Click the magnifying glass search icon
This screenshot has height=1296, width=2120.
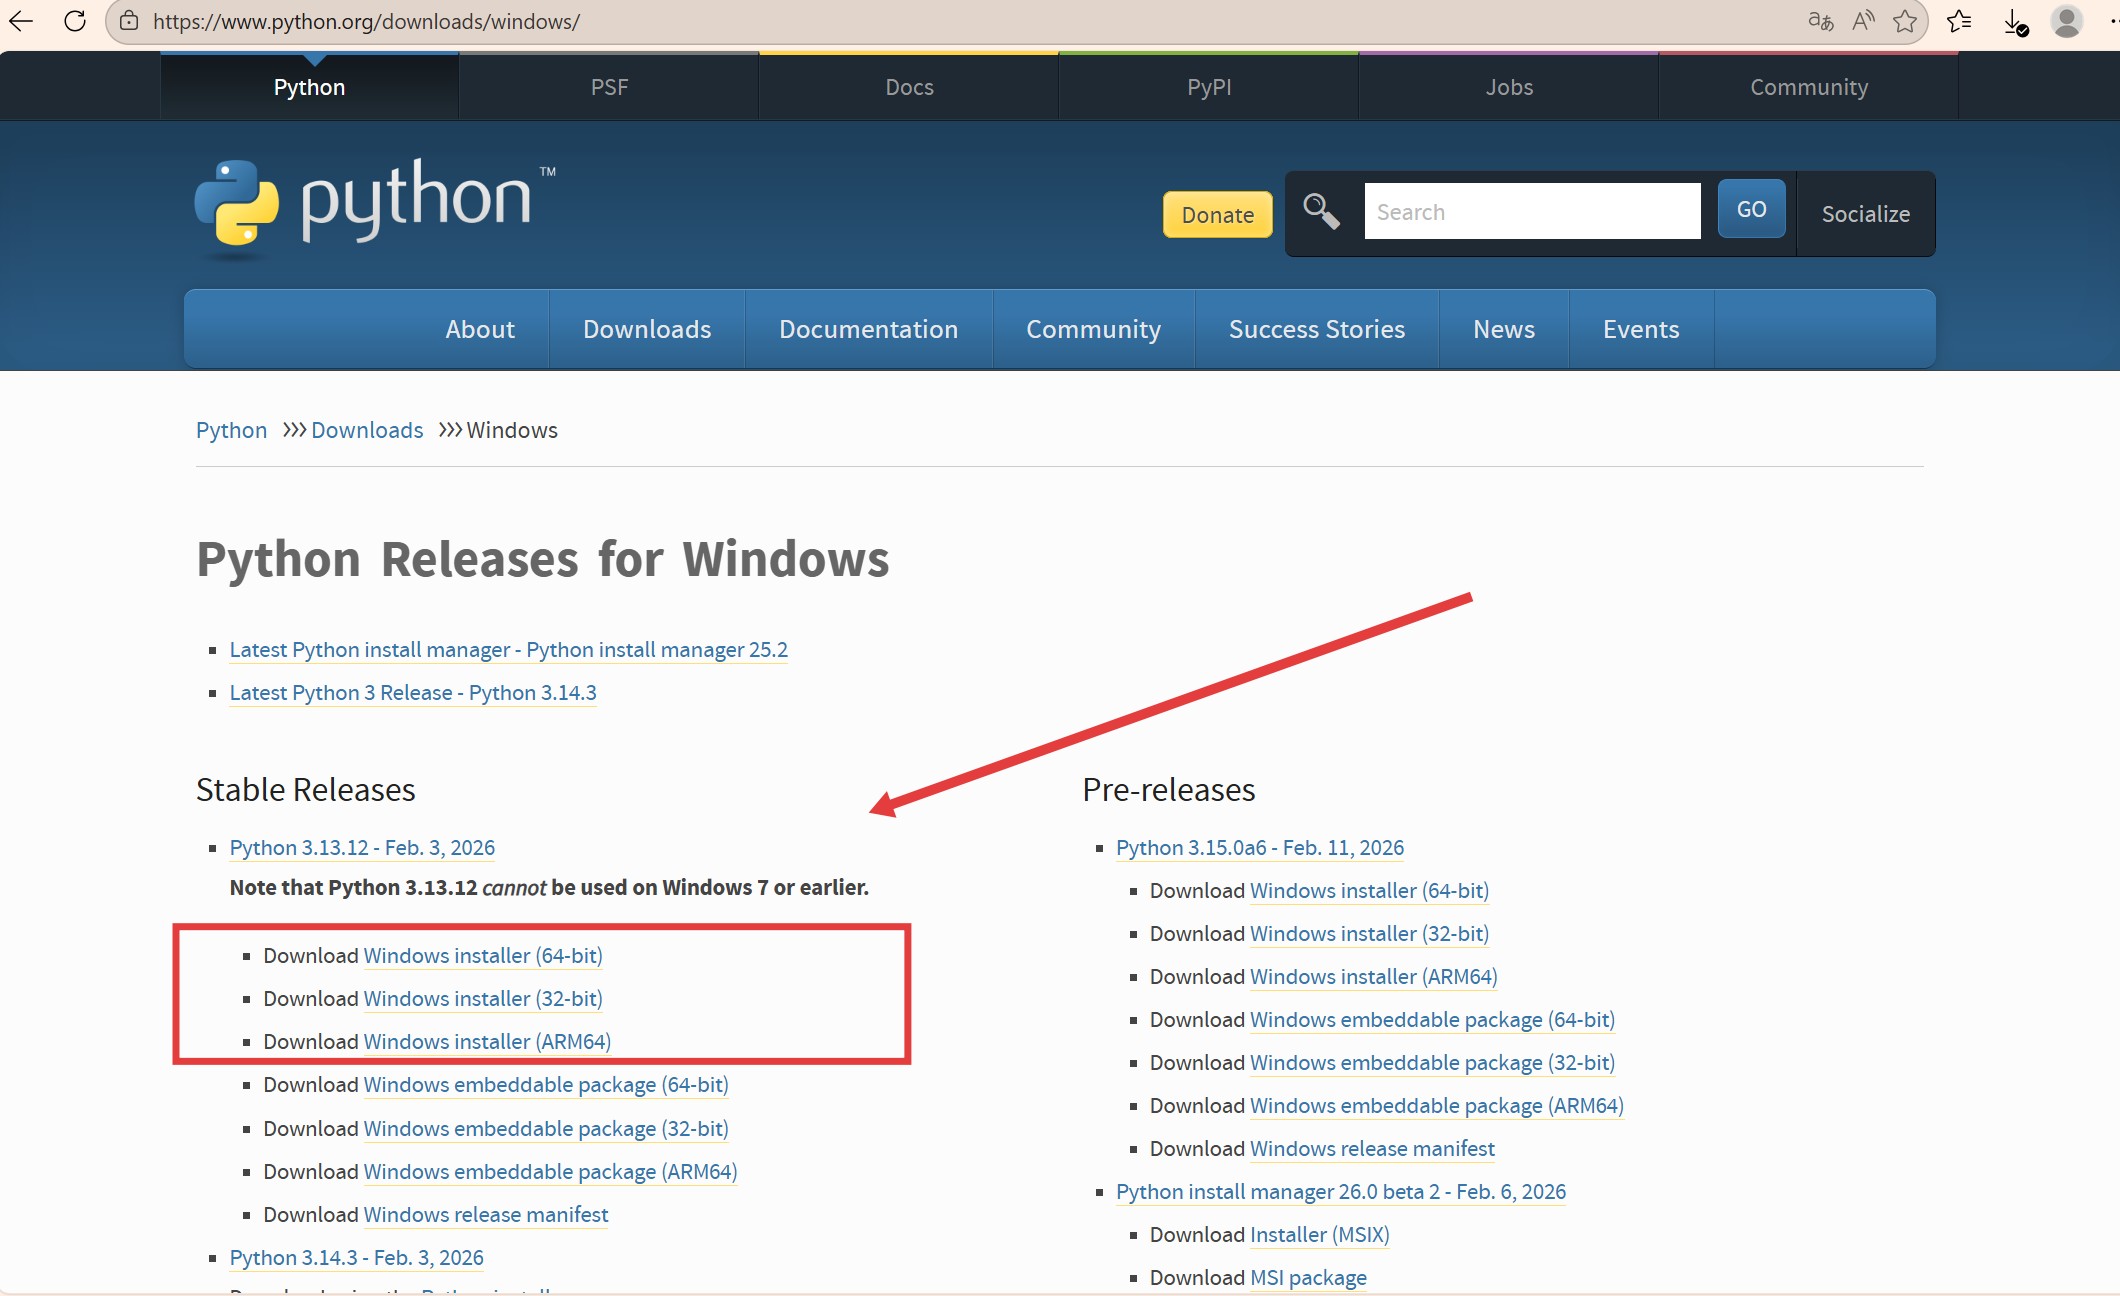pyautogui.click(x=1321, y=211)
